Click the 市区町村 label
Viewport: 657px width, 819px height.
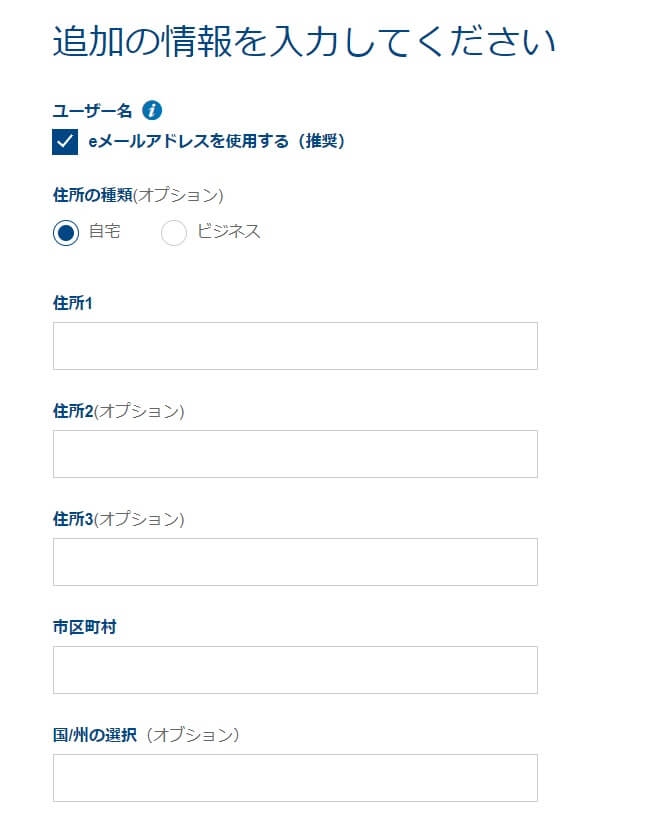85,627
